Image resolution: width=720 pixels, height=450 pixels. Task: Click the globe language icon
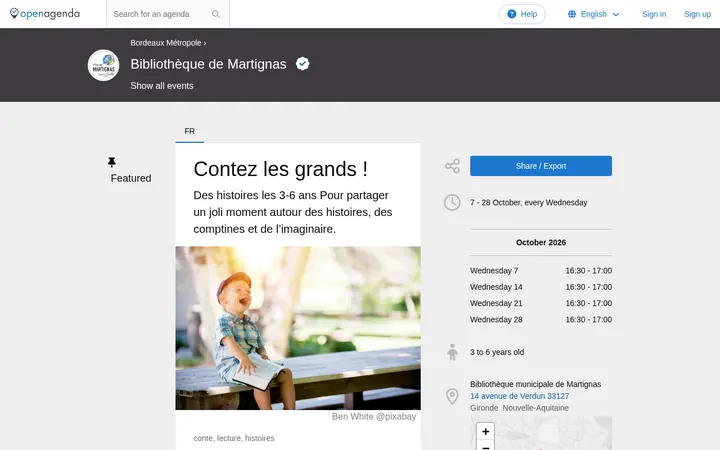572,14
